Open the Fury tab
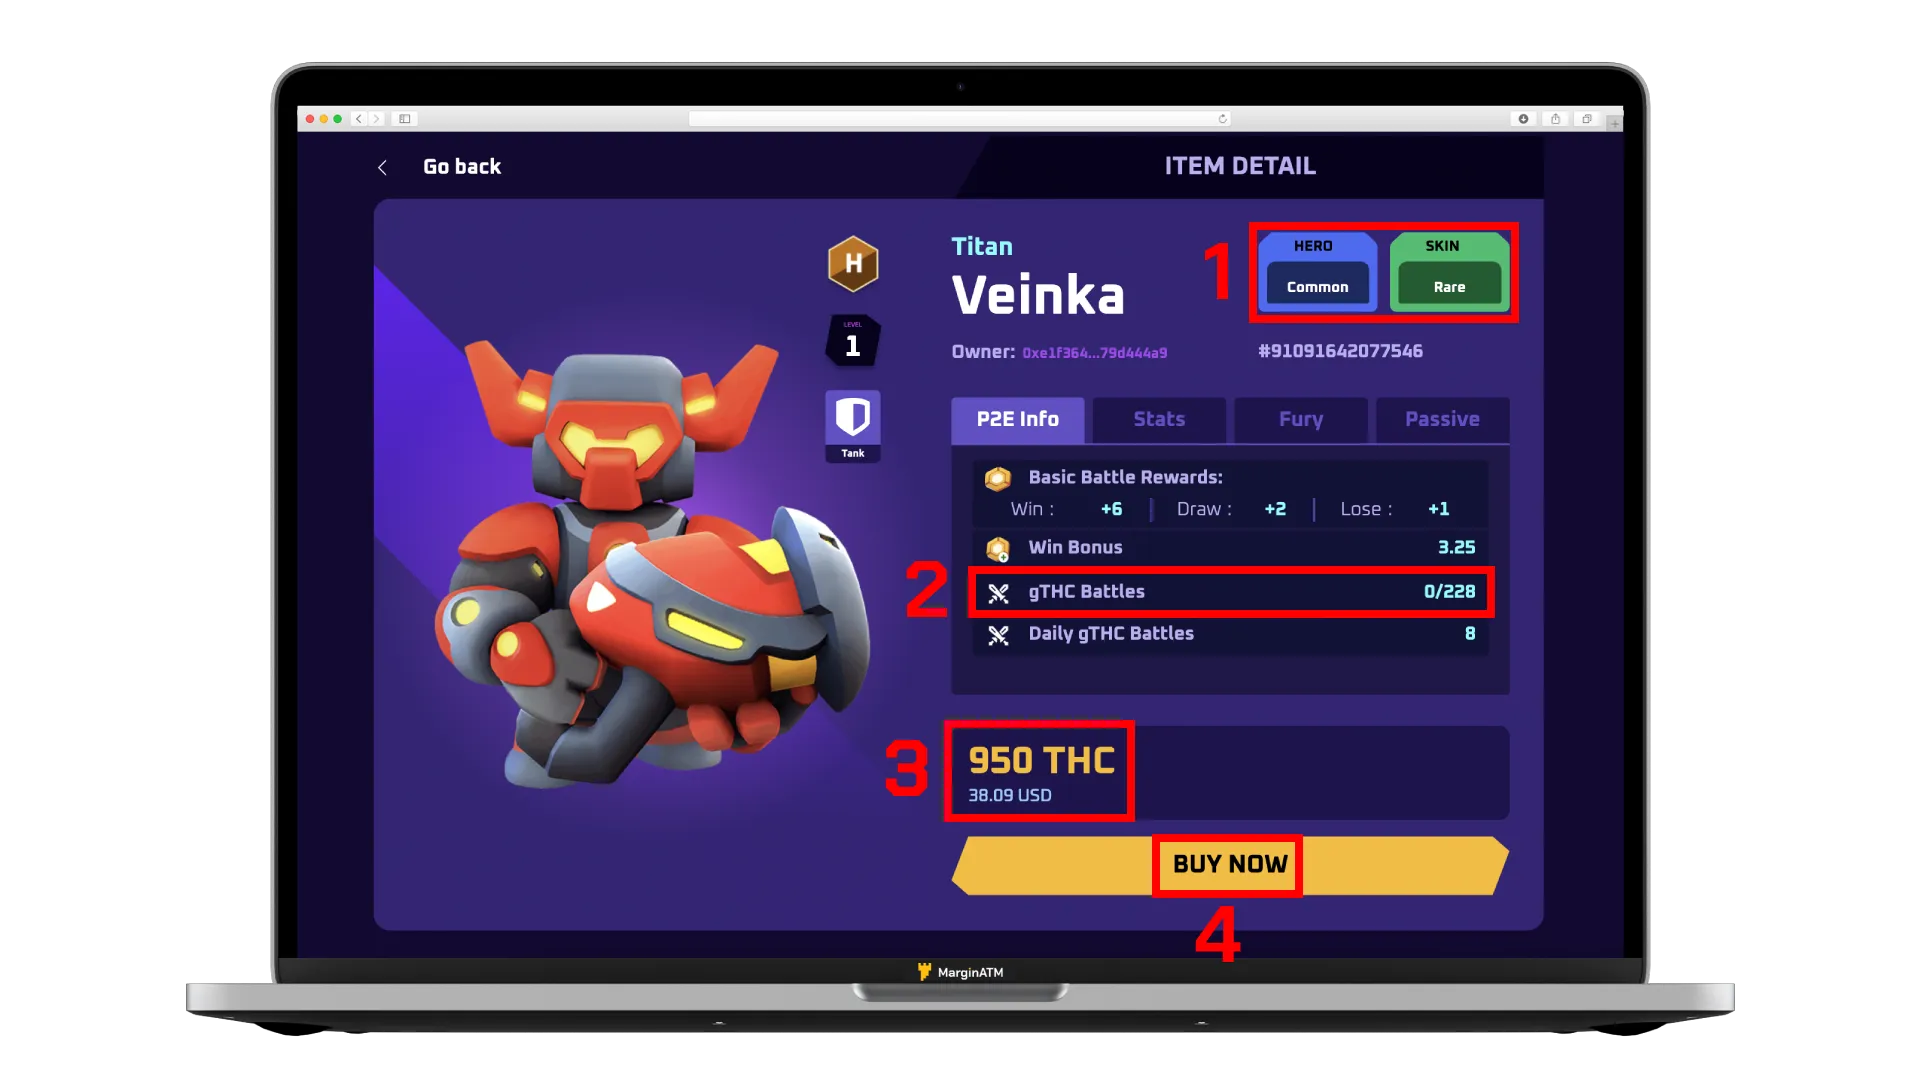The width and height of the screenshot is (1920, 1080). click(x=1302, y=418)
